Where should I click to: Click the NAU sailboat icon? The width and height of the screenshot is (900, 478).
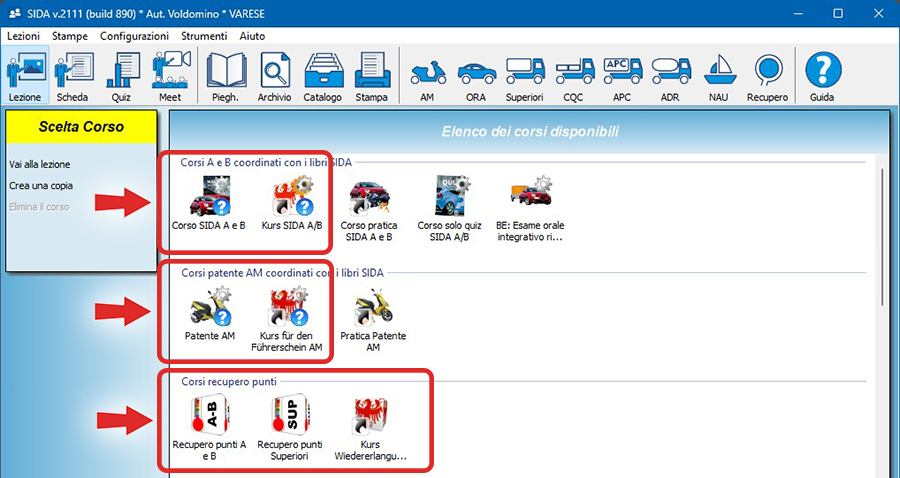(x=720, y=77)
